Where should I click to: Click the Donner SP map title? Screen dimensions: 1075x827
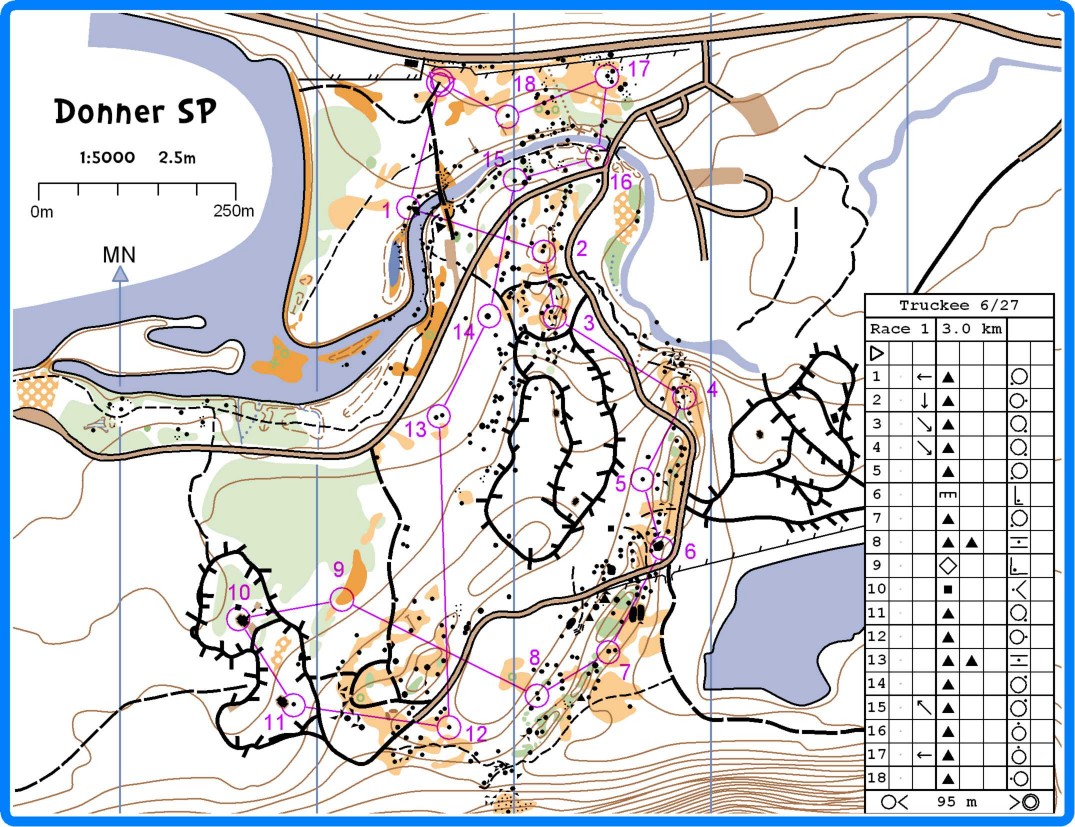[134, 111]
